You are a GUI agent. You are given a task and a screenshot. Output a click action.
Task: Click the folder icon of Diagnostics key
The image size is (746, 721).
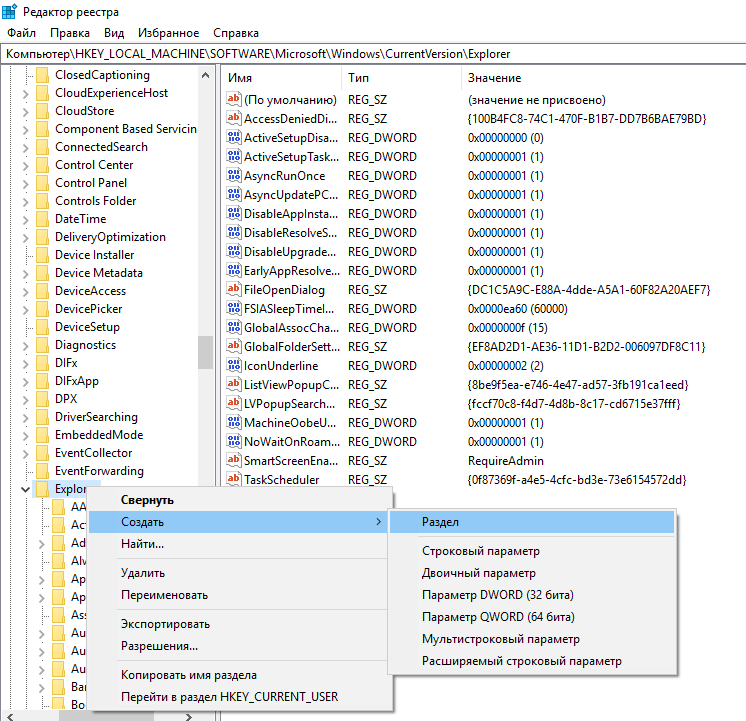pyautogui.click(x=42, y=345)
